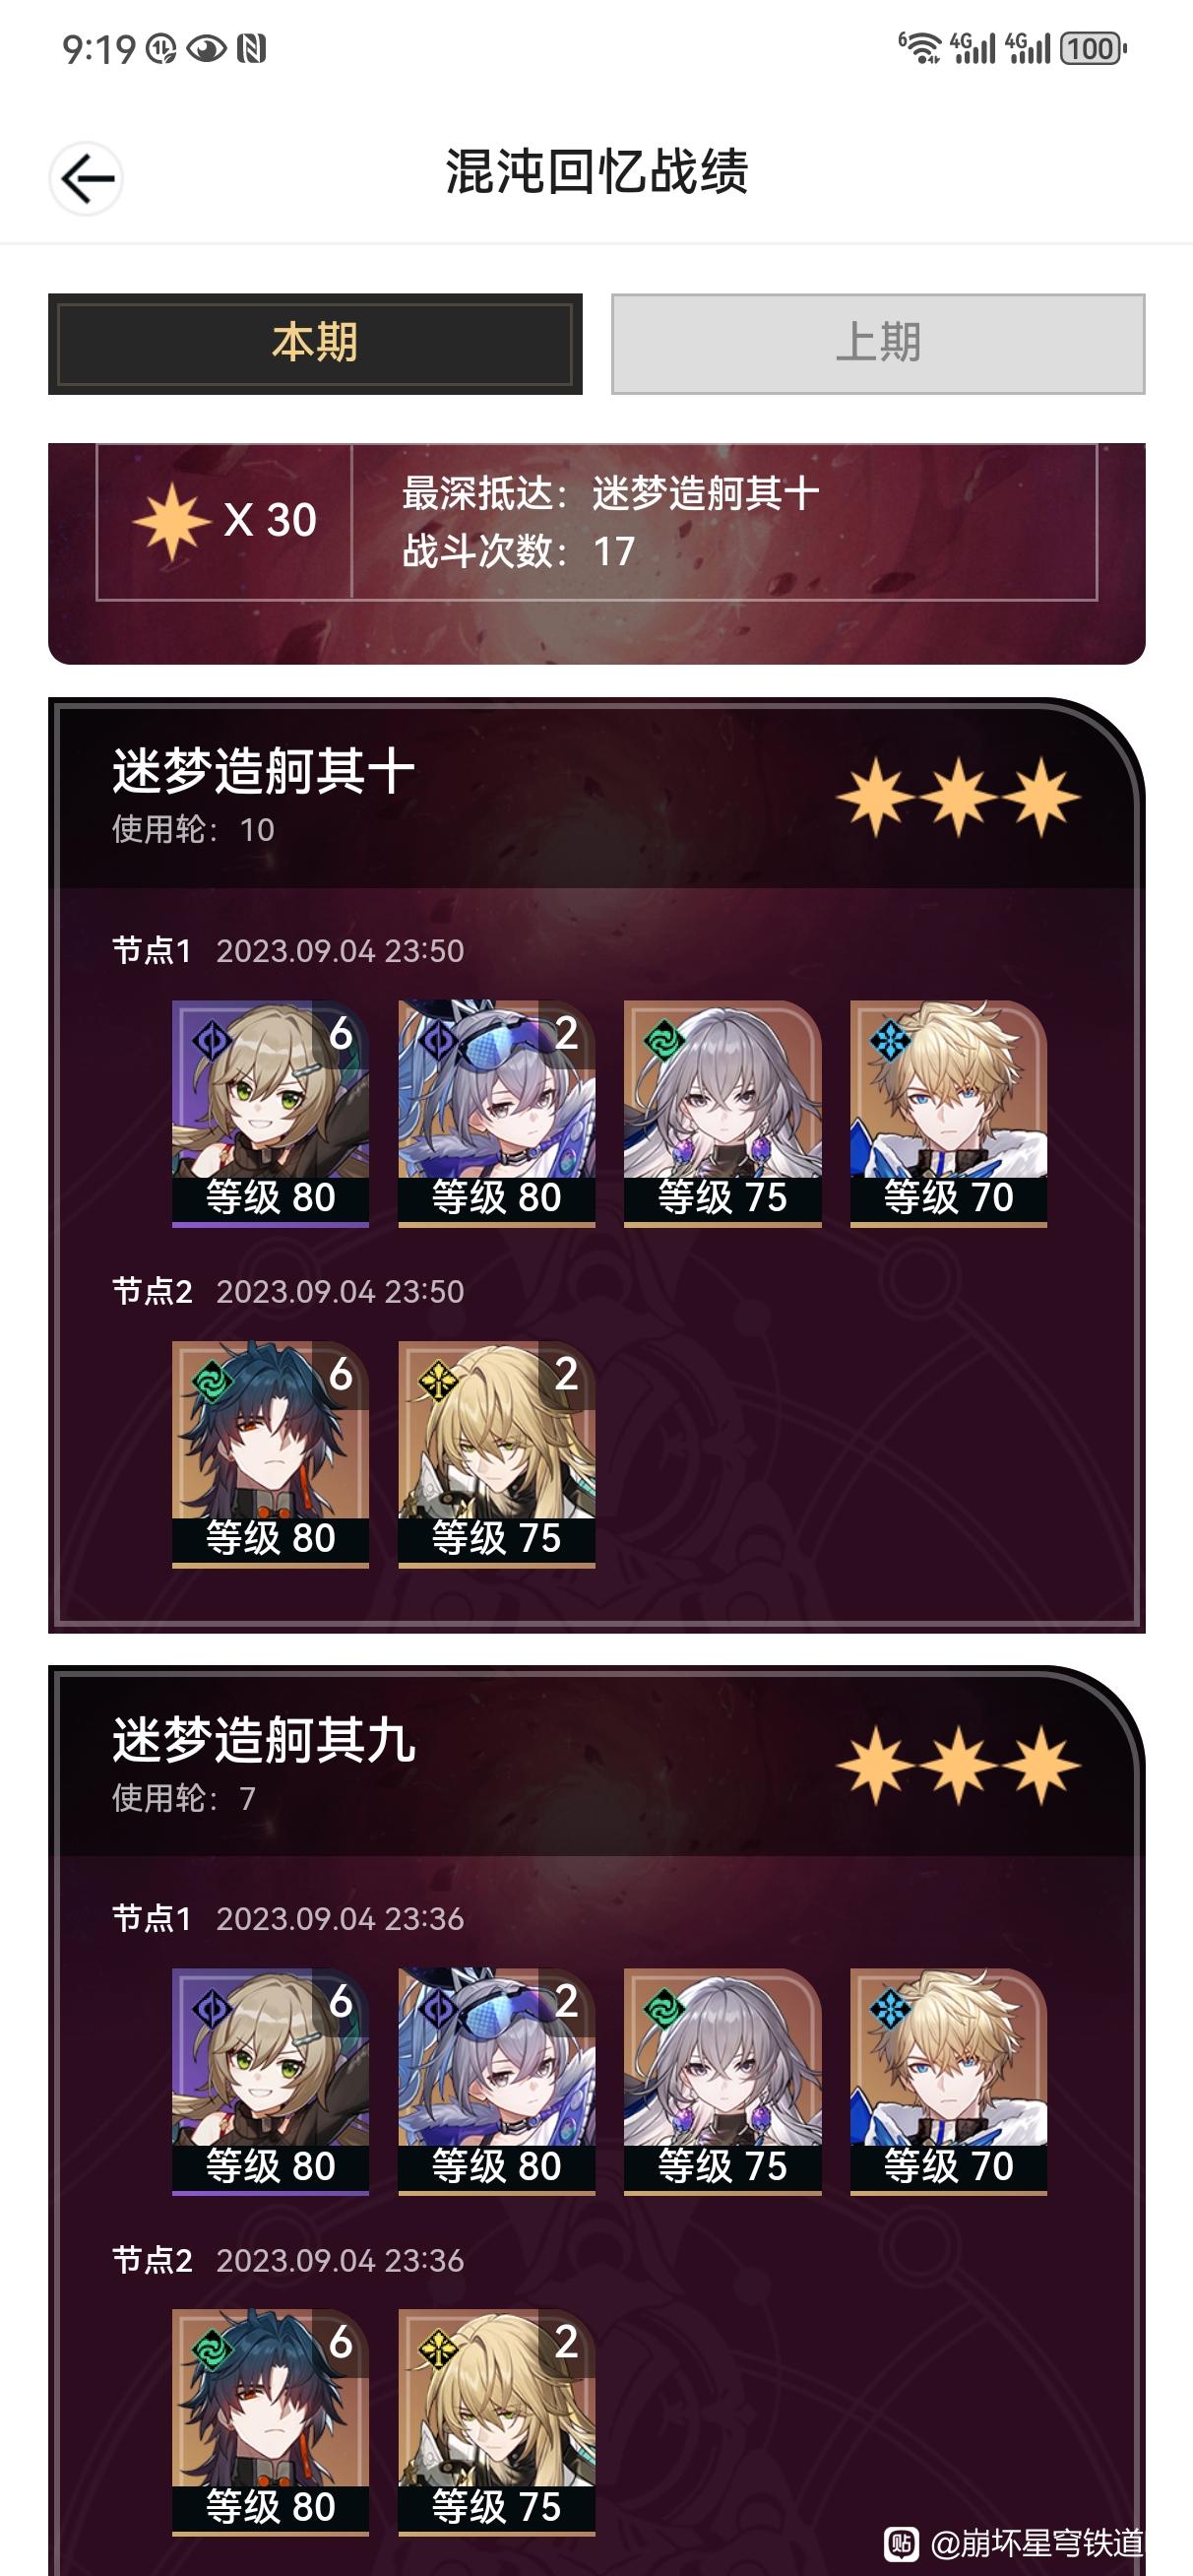
Task: Tap the three stars rating of 迷梦造舸其十
Action: click(958, 797)
